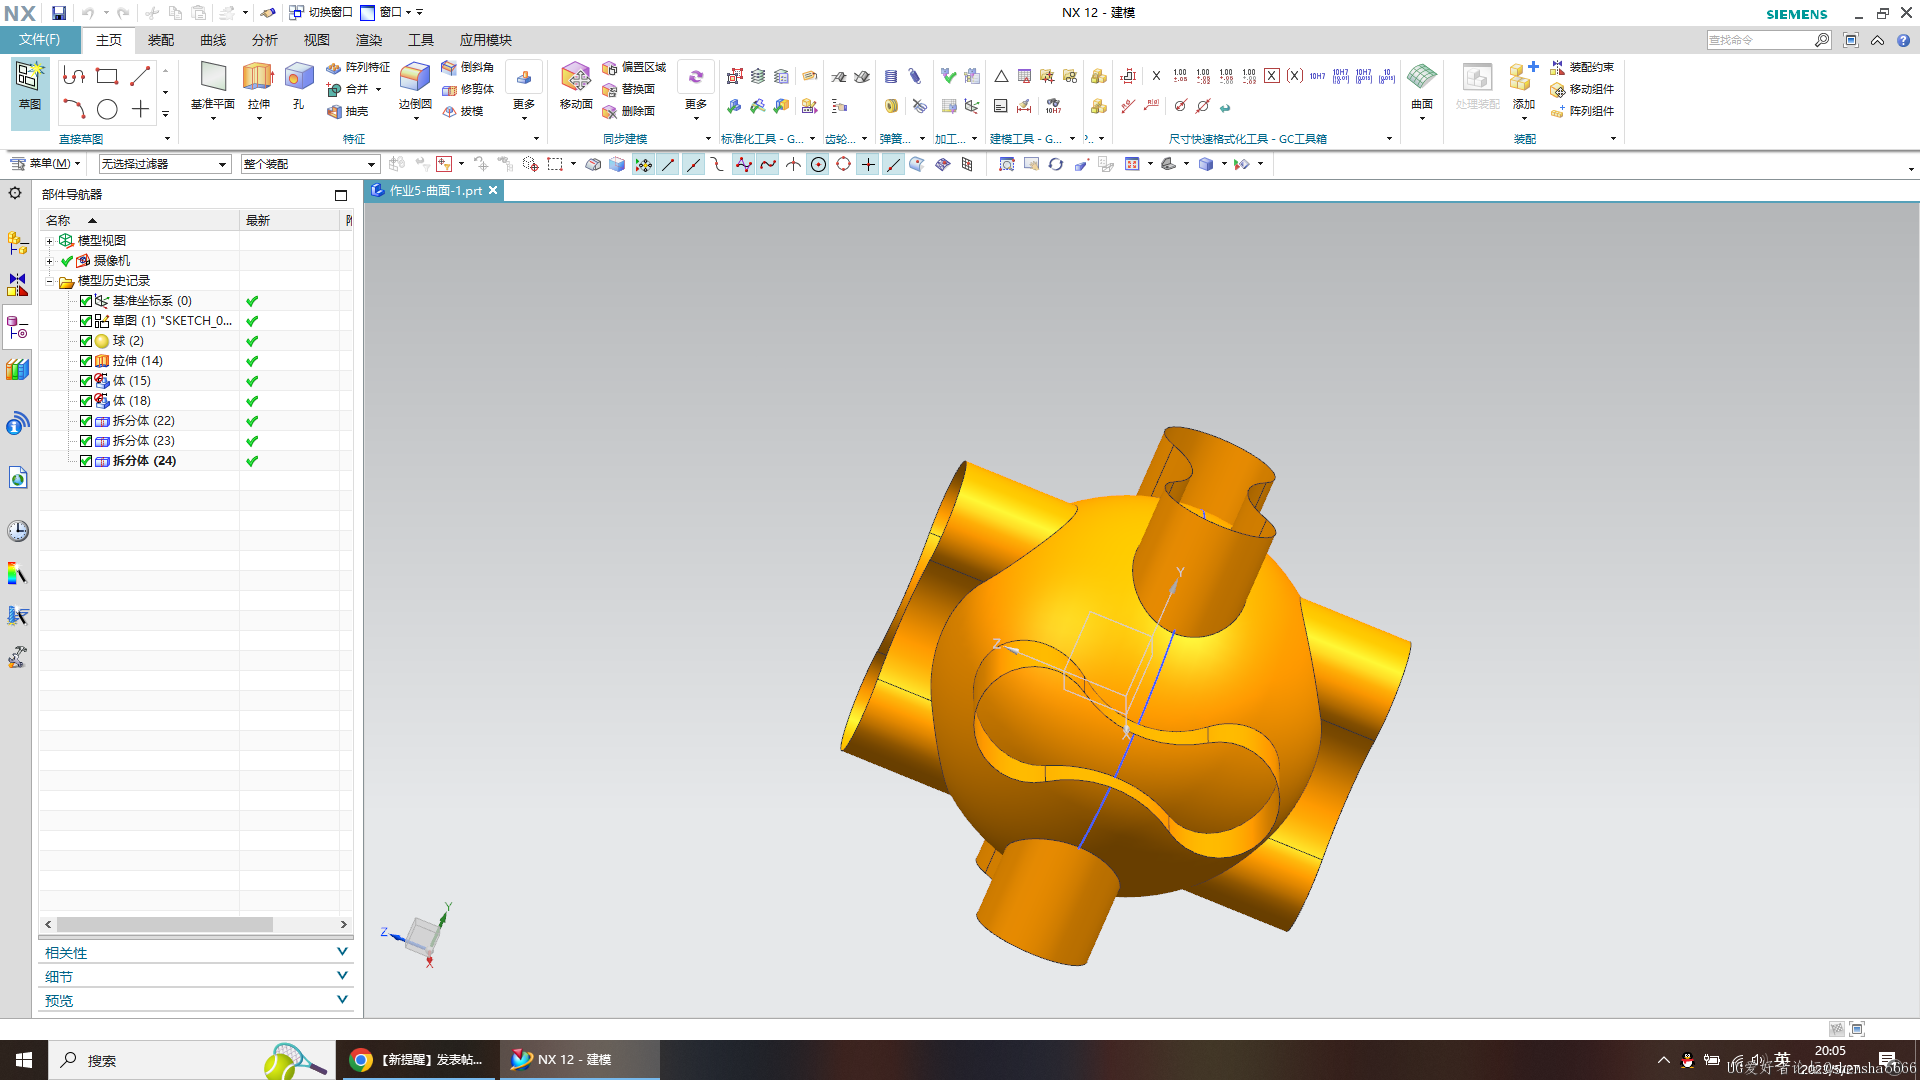Select the rectangle sketch tool
This screenshot has height=1080, width=1920.
click(x=107, y=76)
